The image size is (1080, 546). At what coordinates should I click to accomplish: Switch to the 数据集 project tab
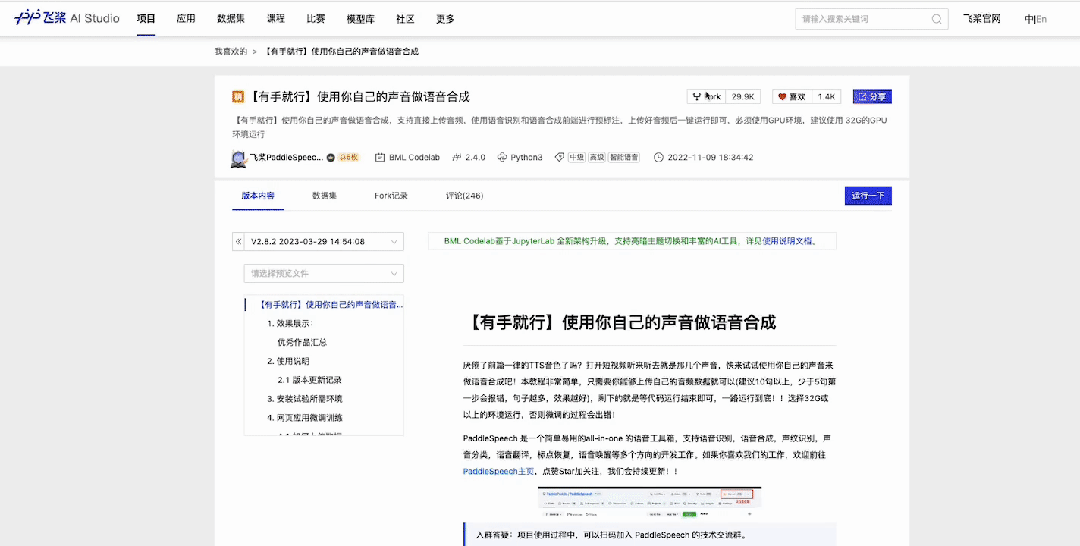tap(324, 196)
